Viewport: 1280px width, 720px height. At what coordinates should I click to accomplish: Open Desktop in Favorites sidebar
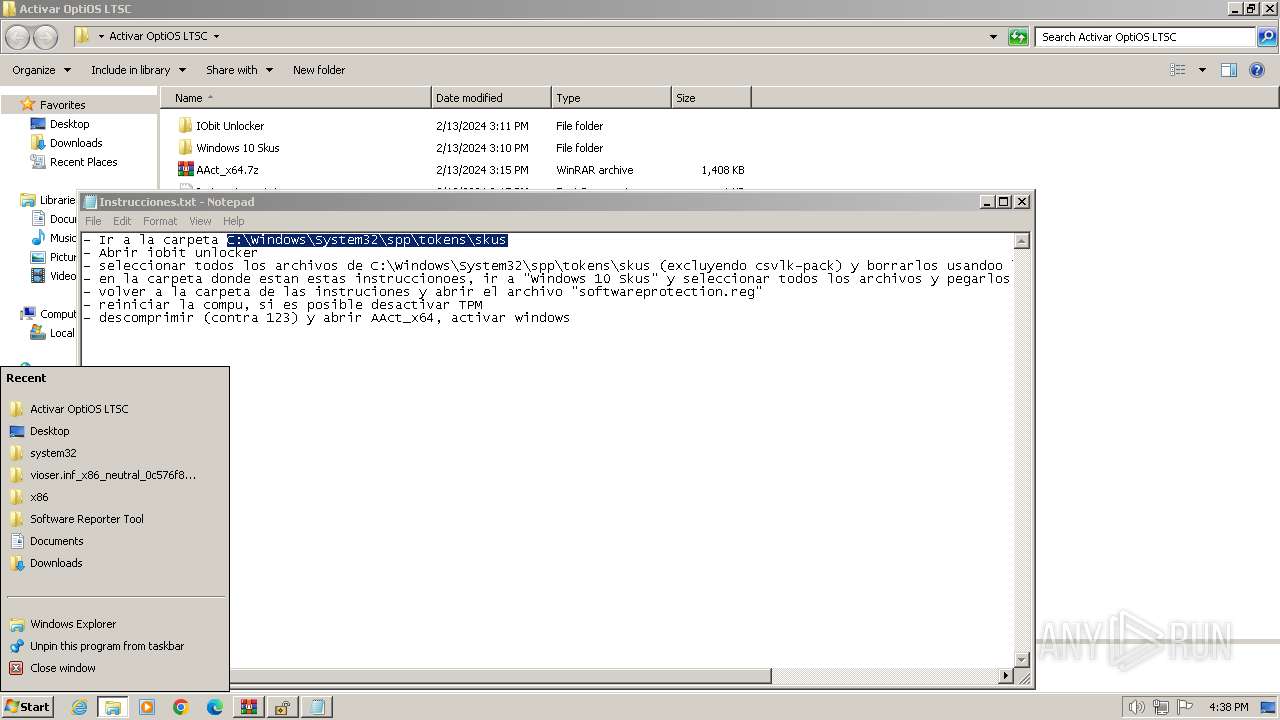pos(60,124)
